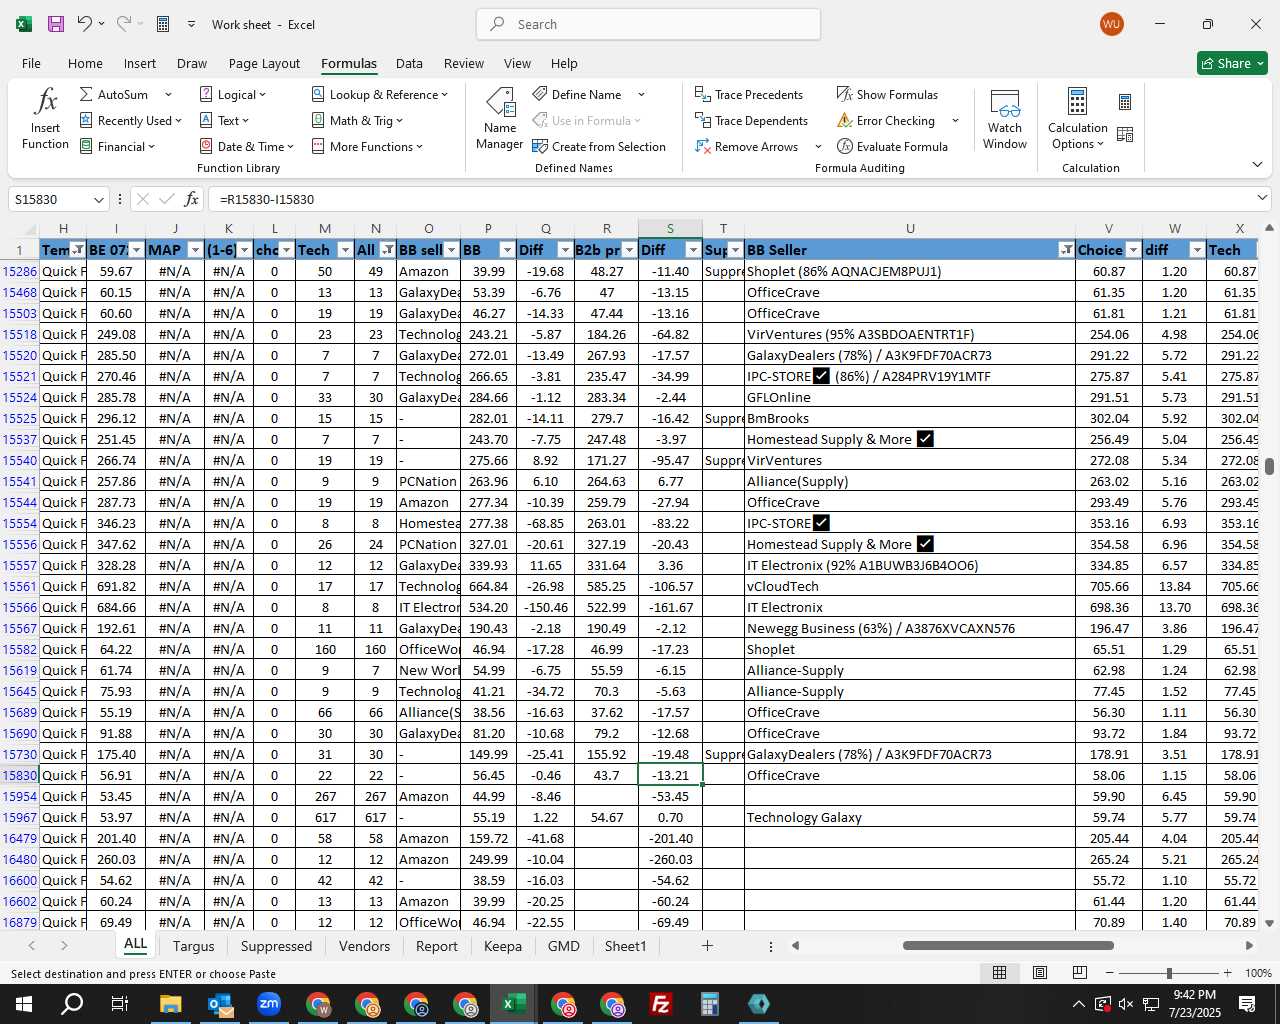Open the Calculator icon in quick access toolbar
This screenshot has width=1280, height=1024.
(163, 24)
